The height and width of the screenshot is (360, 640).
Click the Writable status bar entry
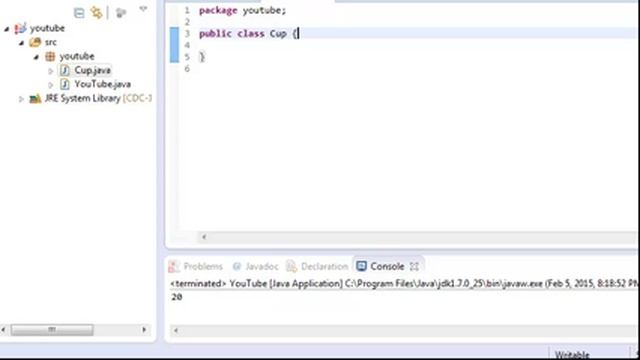coord(572,355)
